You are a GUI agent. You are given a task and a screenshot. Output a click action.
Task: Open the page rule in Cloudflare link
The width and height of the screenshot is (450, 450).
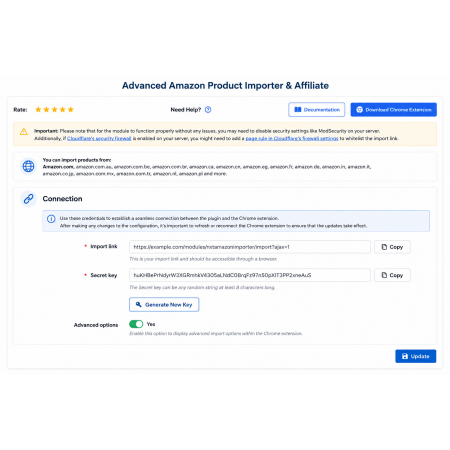292,138
